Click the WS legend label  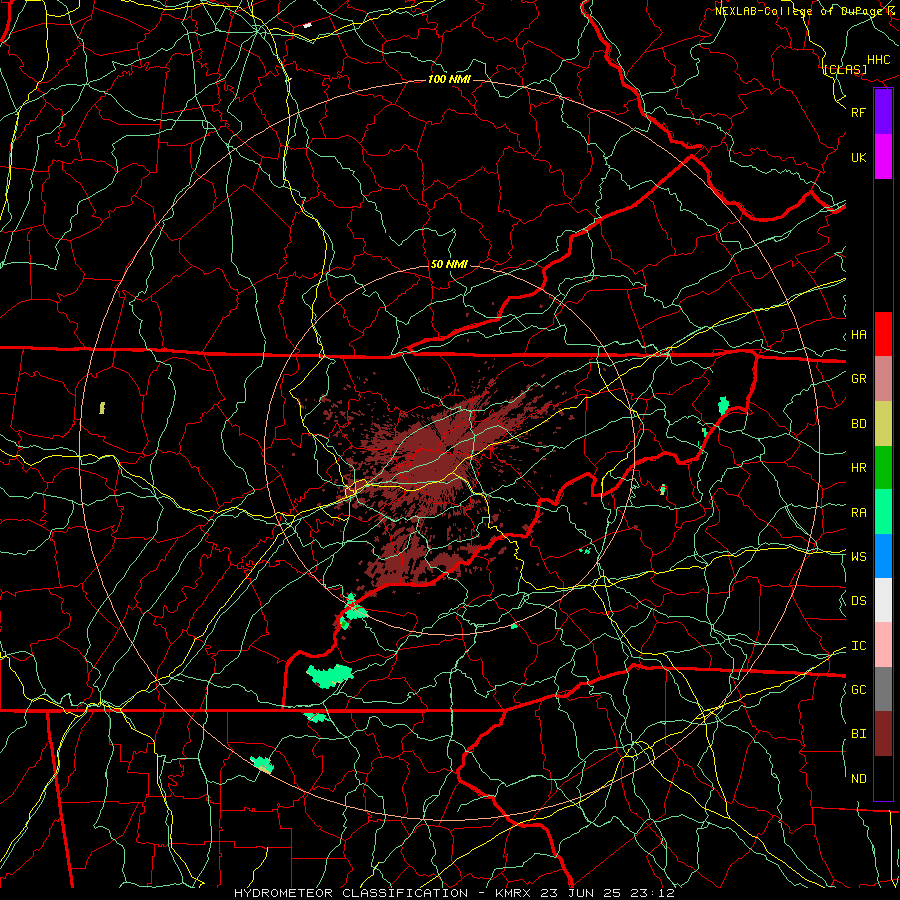tap(859, 557)
